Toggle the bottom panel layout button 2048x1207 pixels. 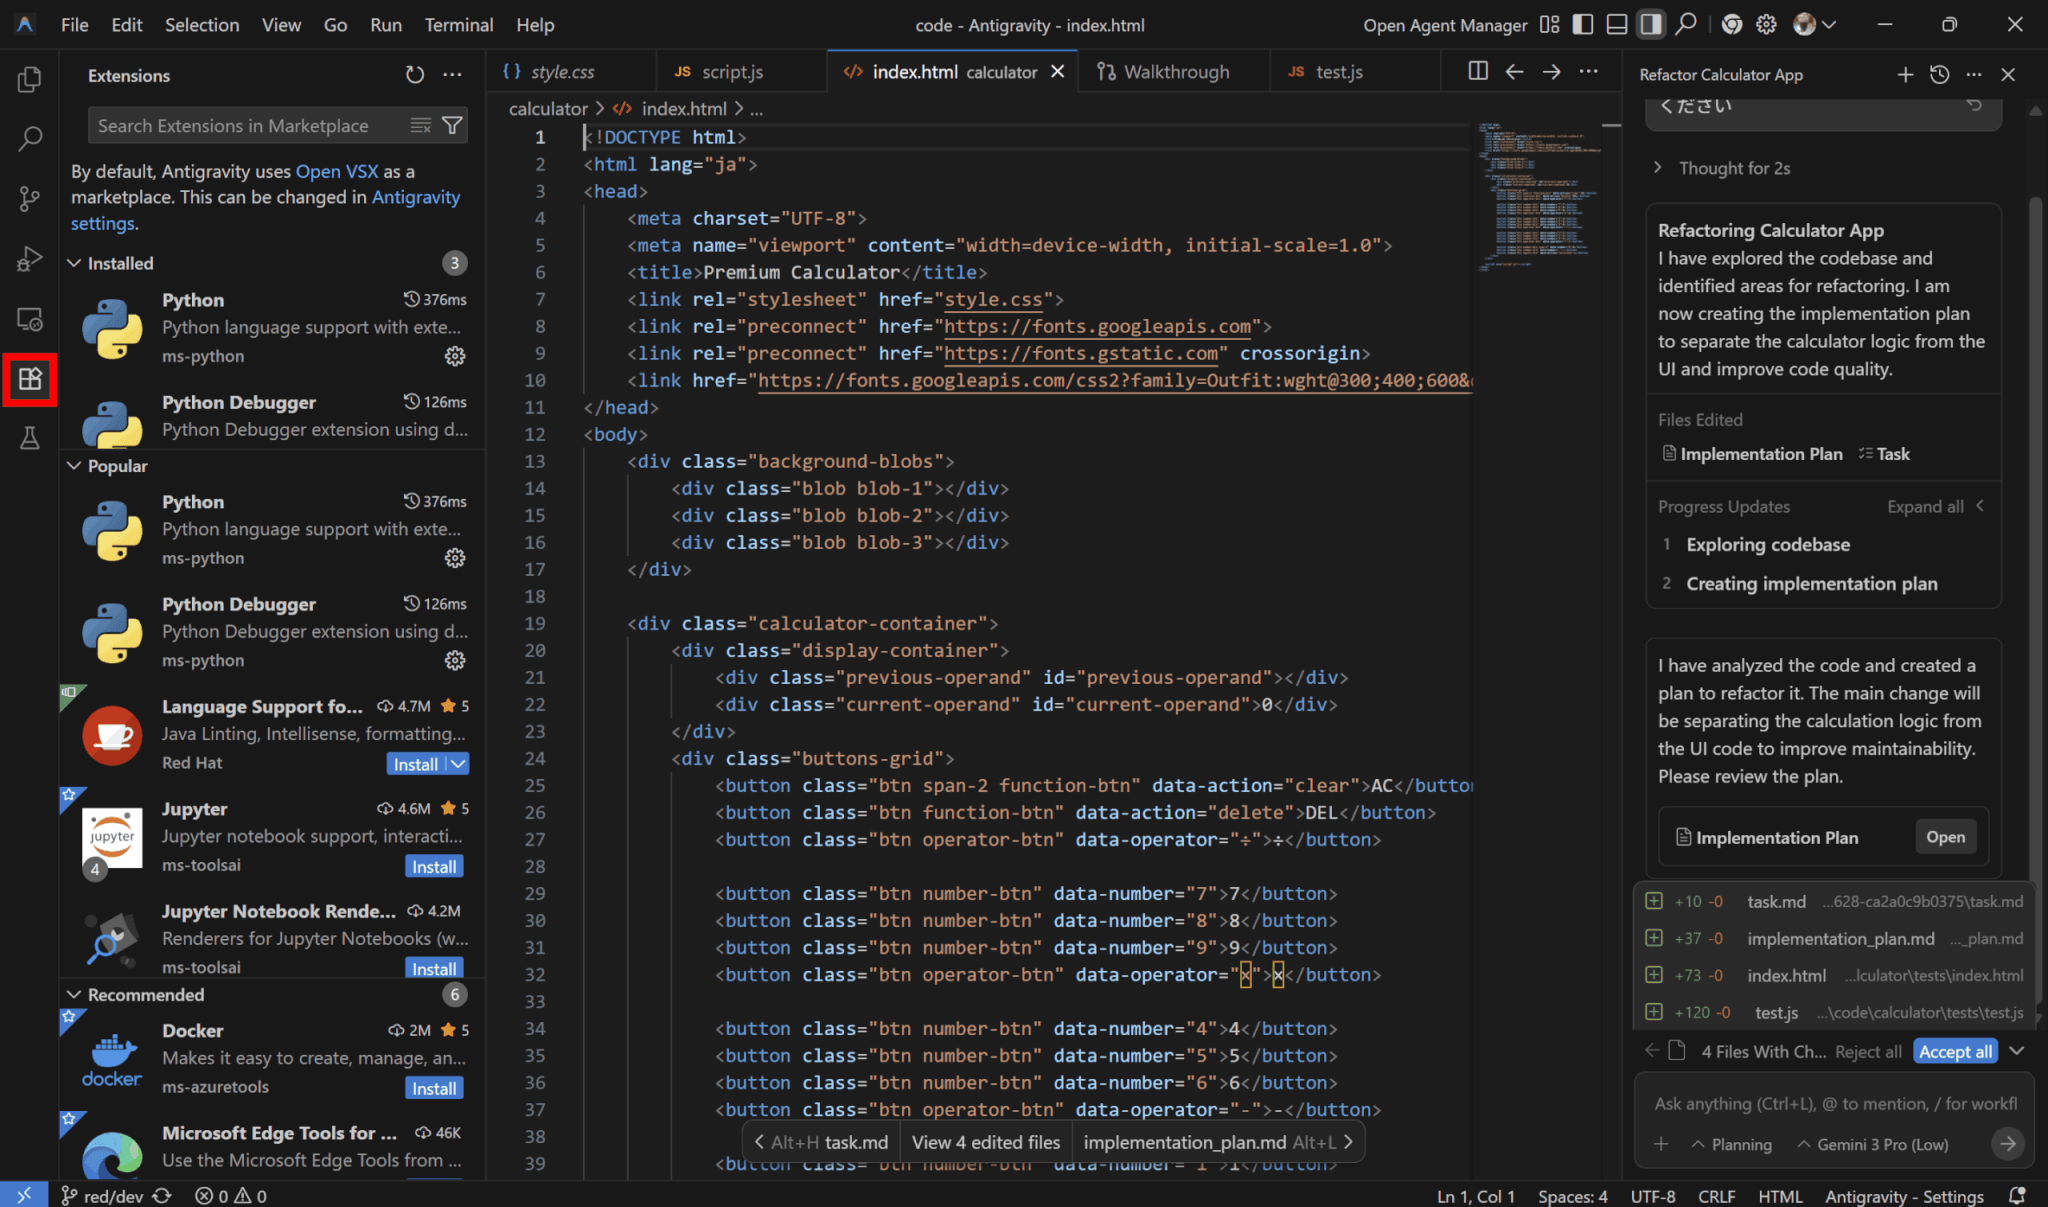pos(1616,25)
